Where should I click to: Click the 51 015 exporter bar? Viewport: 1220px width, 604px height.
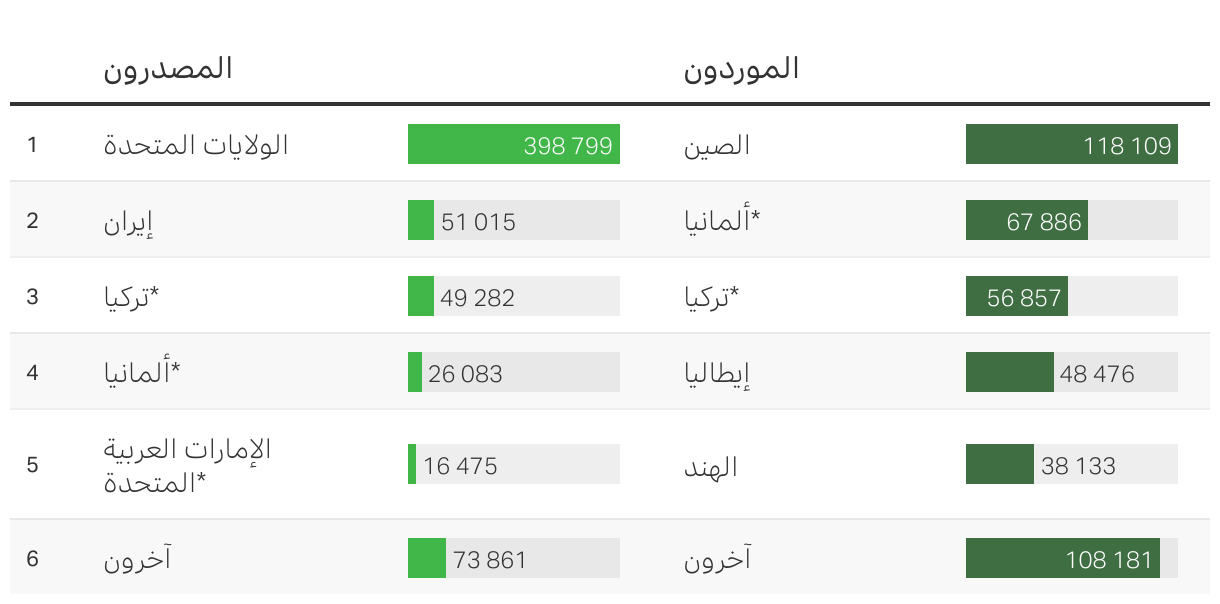(514, 220)
